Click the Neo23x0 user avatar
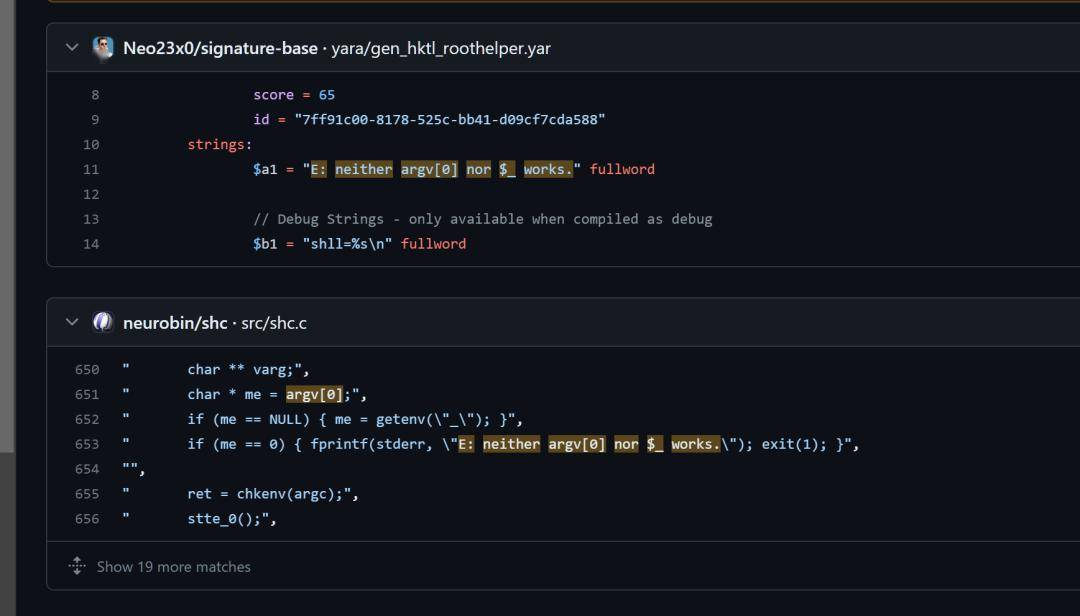This screenshot has height=616, width=1080. pos(103,48)
